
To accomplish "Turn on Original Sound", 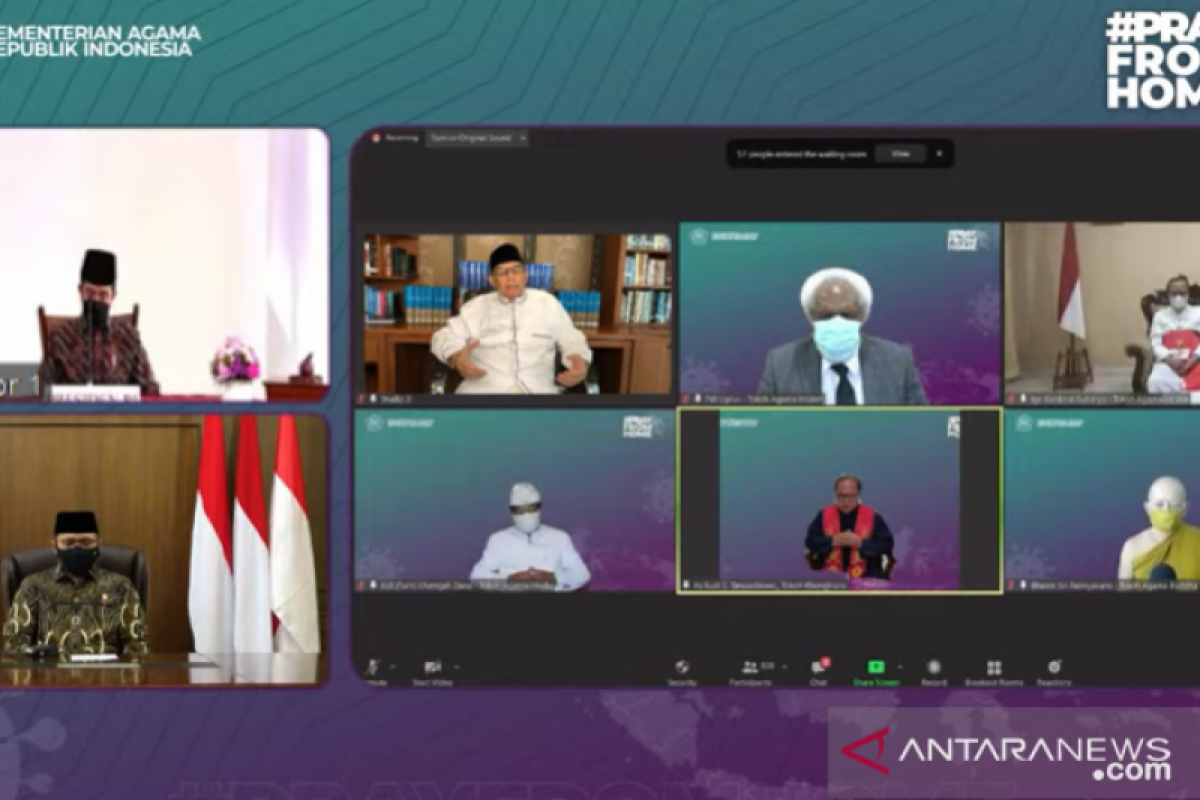I will (470, 138).
